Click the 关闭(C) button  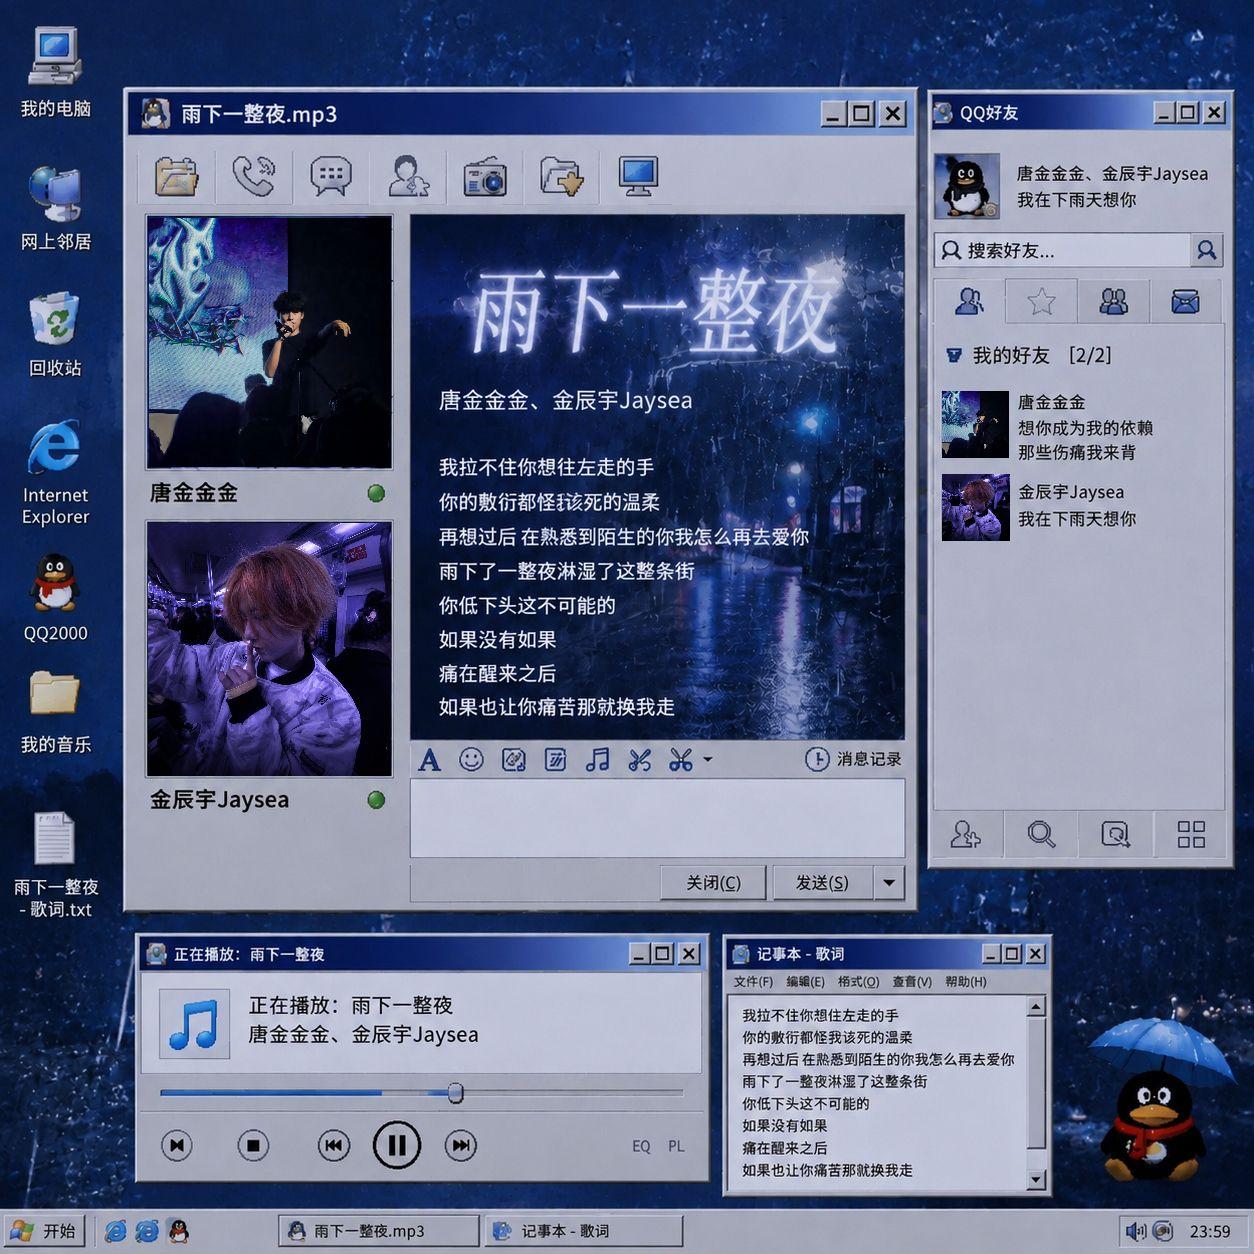(x=713, y=883)
